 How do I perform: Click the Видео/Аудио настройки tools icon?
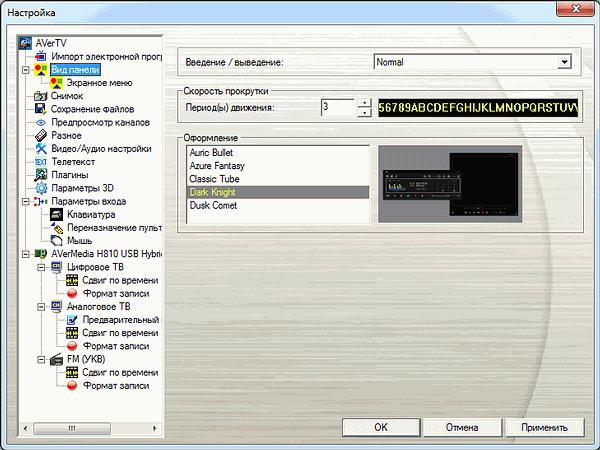tap(41, 148)
